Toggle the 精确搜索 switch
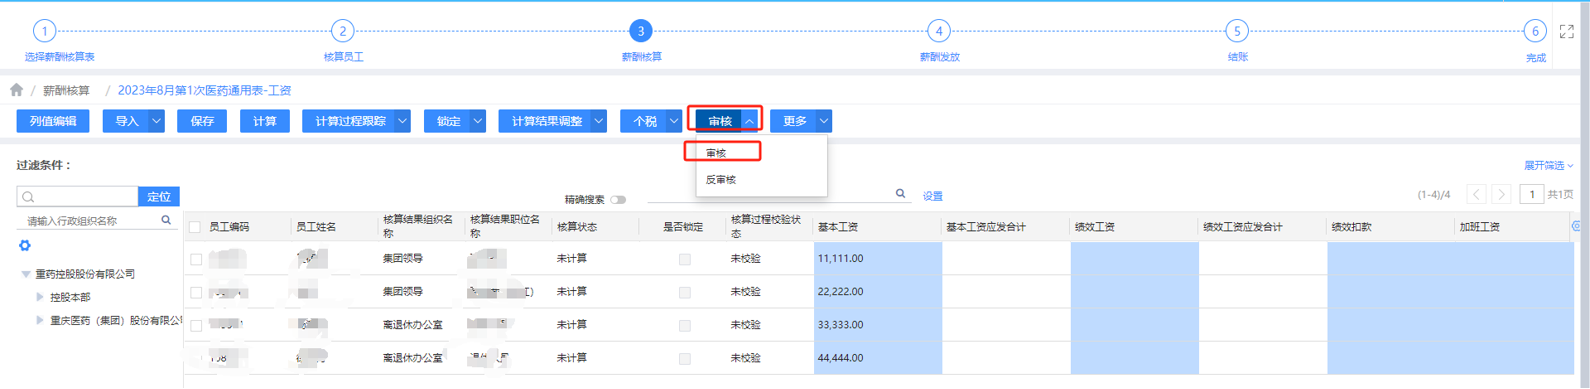Viewport: 1590px width, 389px height. click(618, 200)
